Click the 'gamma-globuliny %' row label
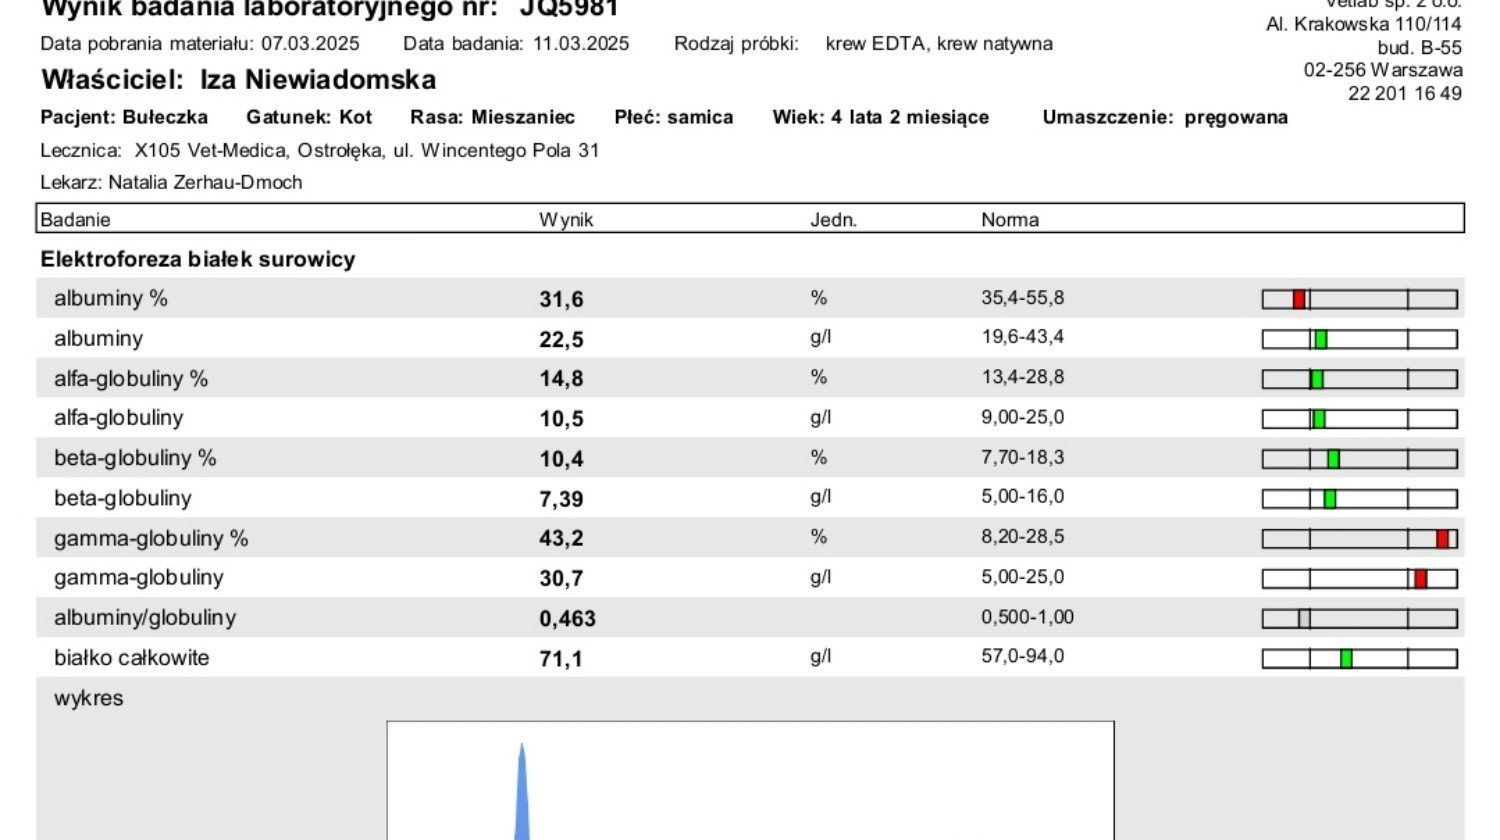This screenshot has height=840, width=1500. tap(151, 538)
